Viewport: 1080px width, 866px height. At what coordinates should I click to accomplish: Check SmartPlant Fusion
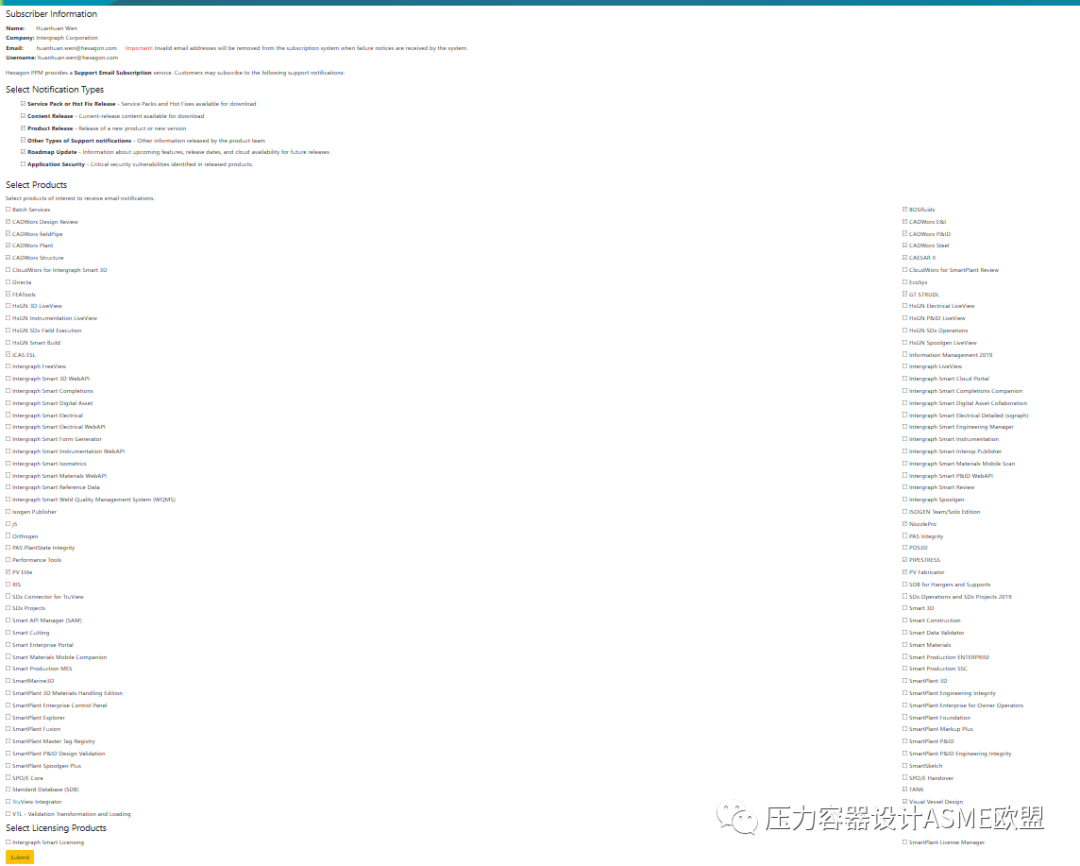point(8,729)
